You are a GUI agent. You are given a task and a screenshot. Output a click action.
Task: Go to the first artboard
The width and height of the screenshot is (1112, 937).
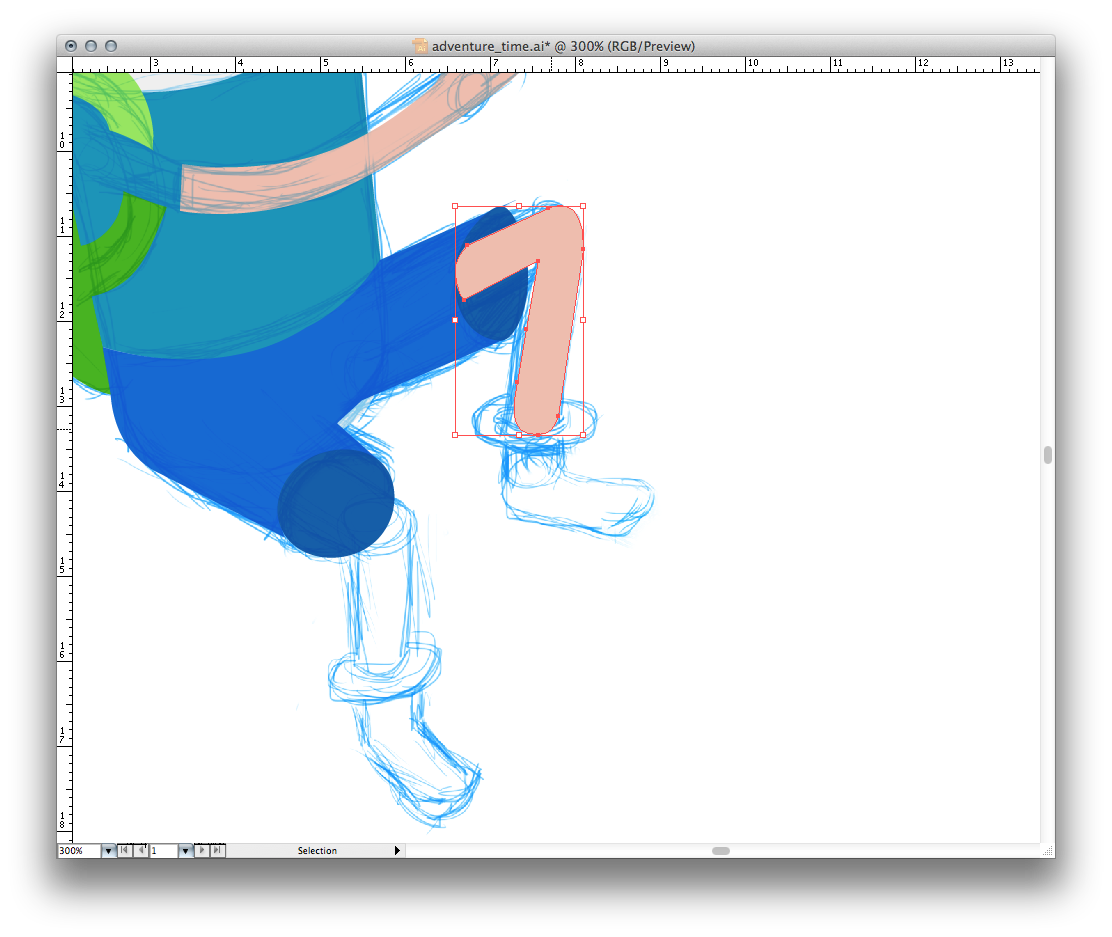(124, 851)
